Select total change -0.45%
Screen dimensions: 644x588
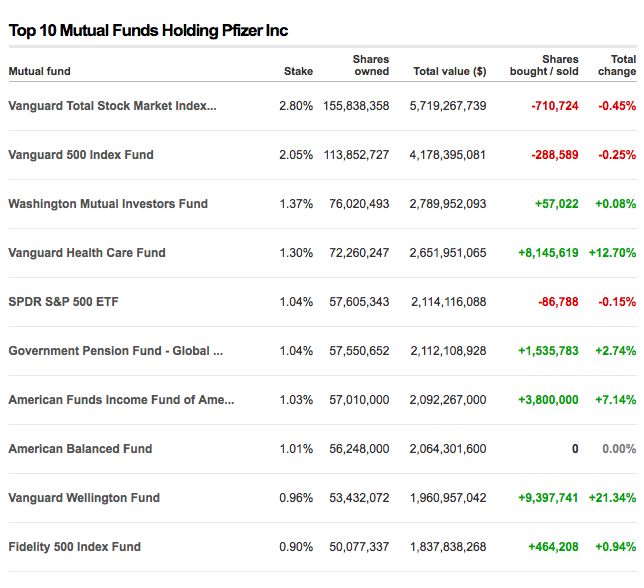[x=617, y=106]
